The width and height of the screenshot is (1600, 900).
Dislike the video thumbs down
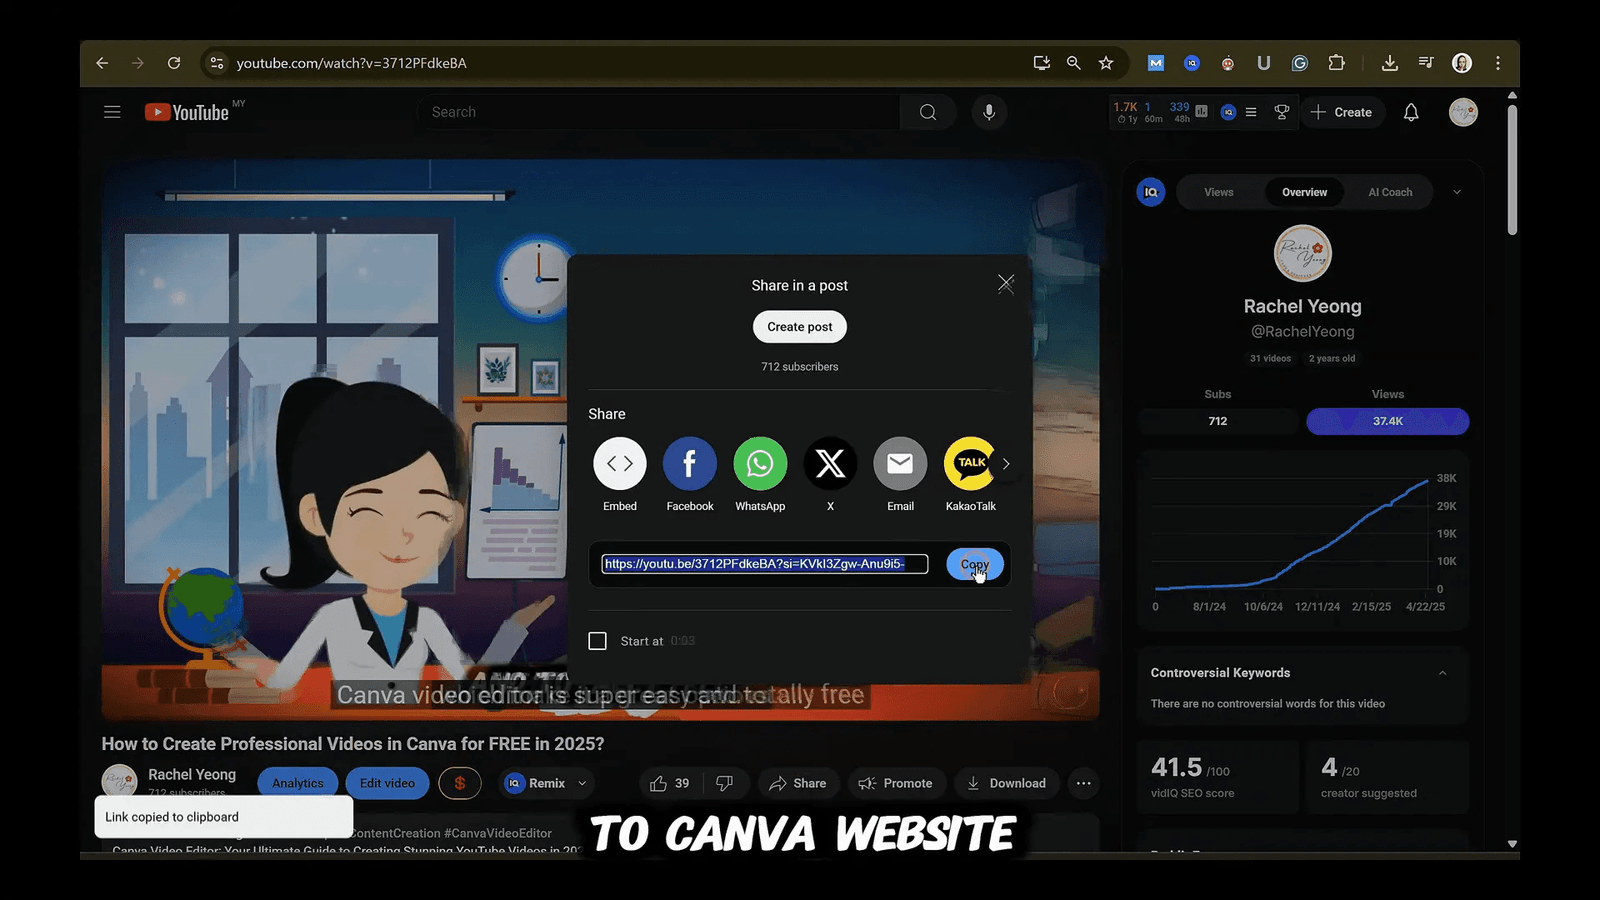(x=725, y=783)
